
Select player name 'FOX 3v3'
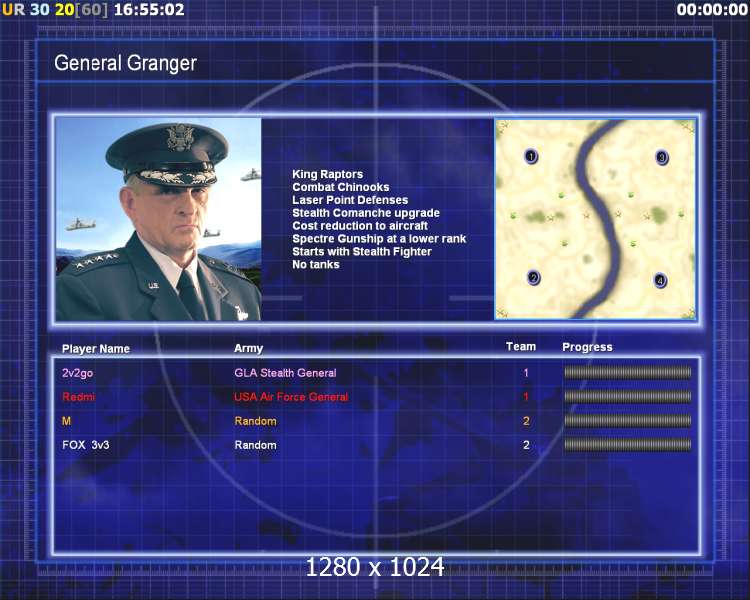click(x=86, y=445)
